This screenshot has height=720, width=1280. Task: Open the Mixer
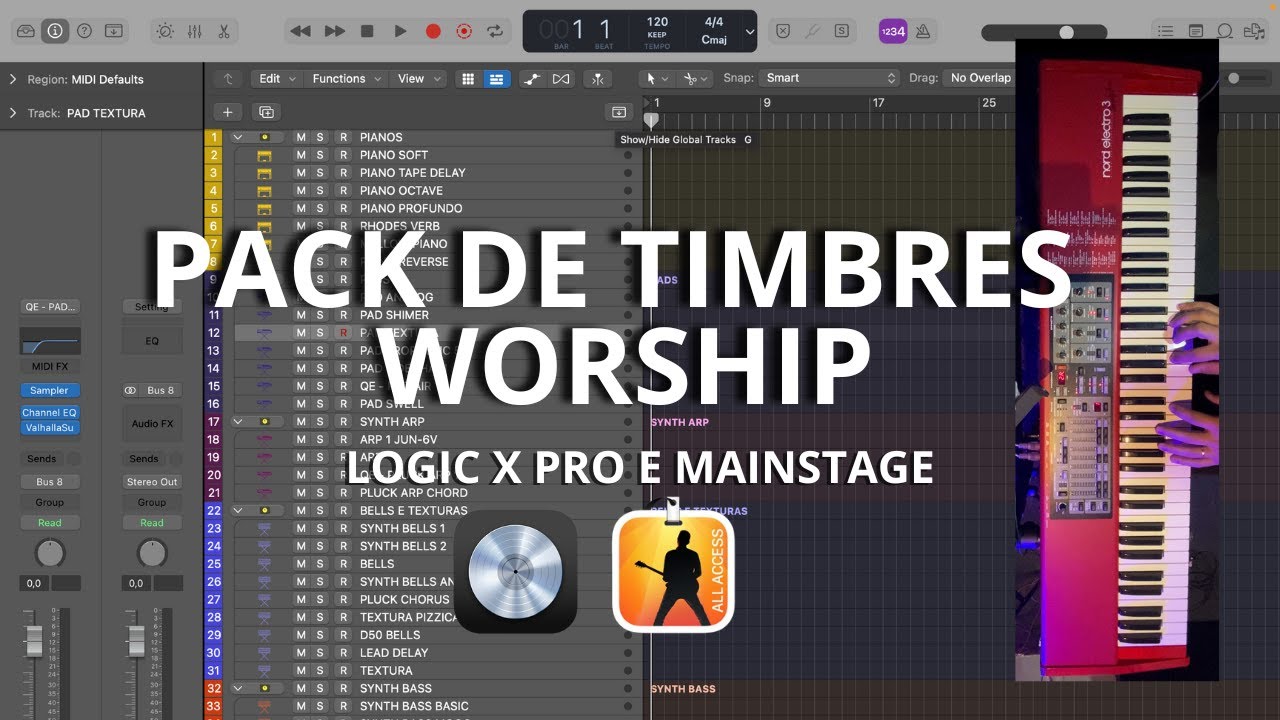(x=195, y=31)
